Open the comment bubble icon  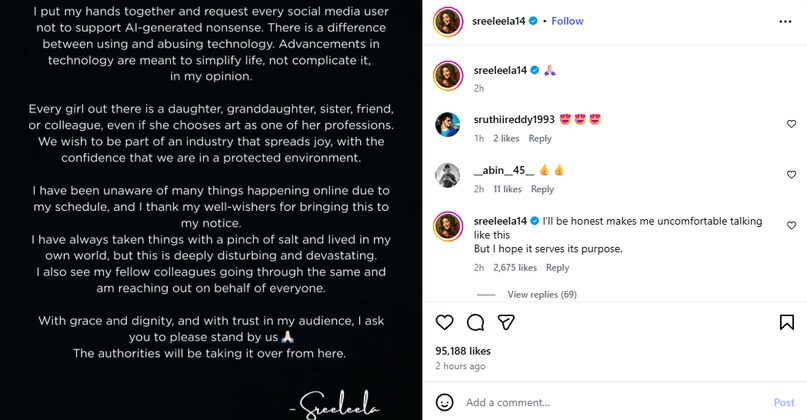(476, 322)
